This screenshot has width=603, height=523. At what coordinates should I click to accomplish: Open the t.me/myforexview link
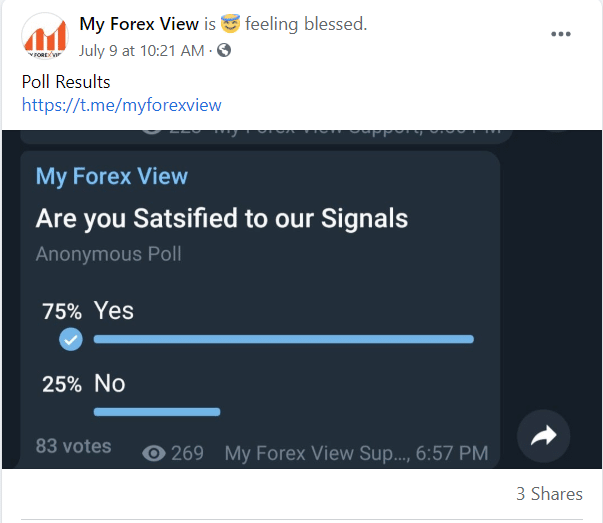(122, 105)
